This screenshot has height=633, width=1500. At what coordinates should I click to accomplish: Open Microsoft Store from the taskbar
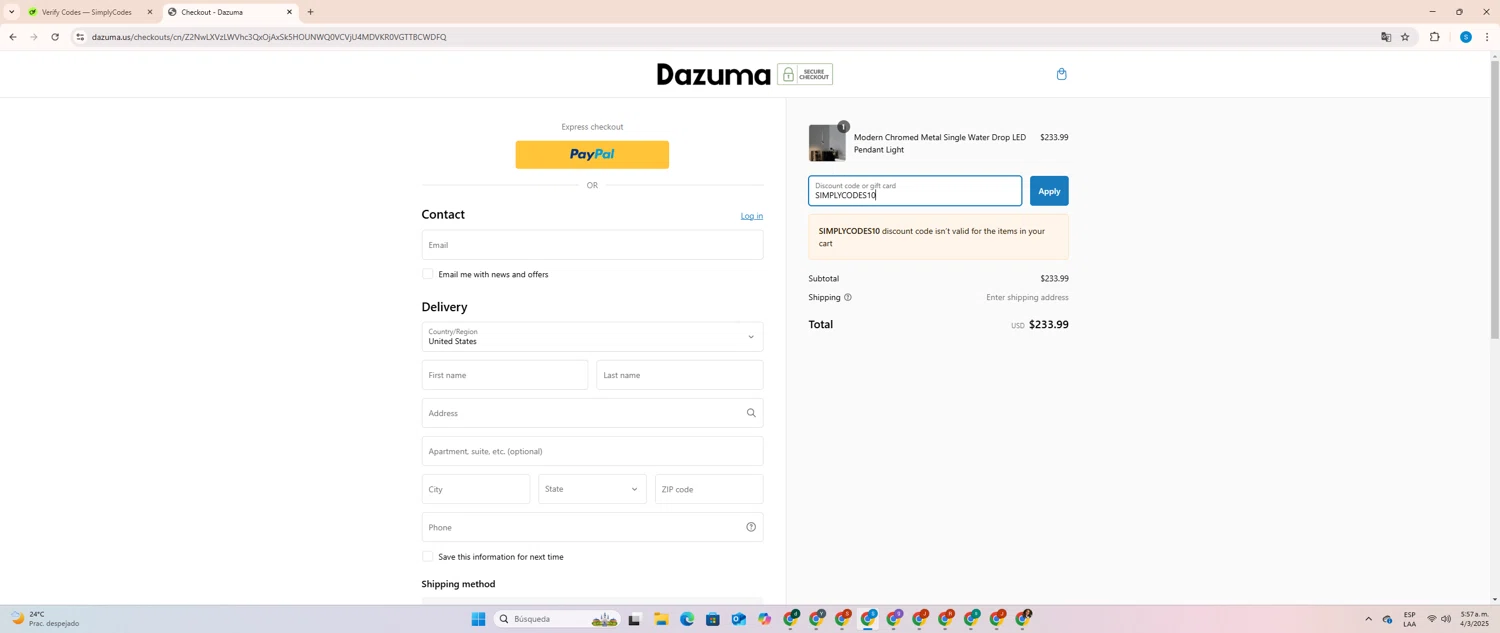[713, 620]
